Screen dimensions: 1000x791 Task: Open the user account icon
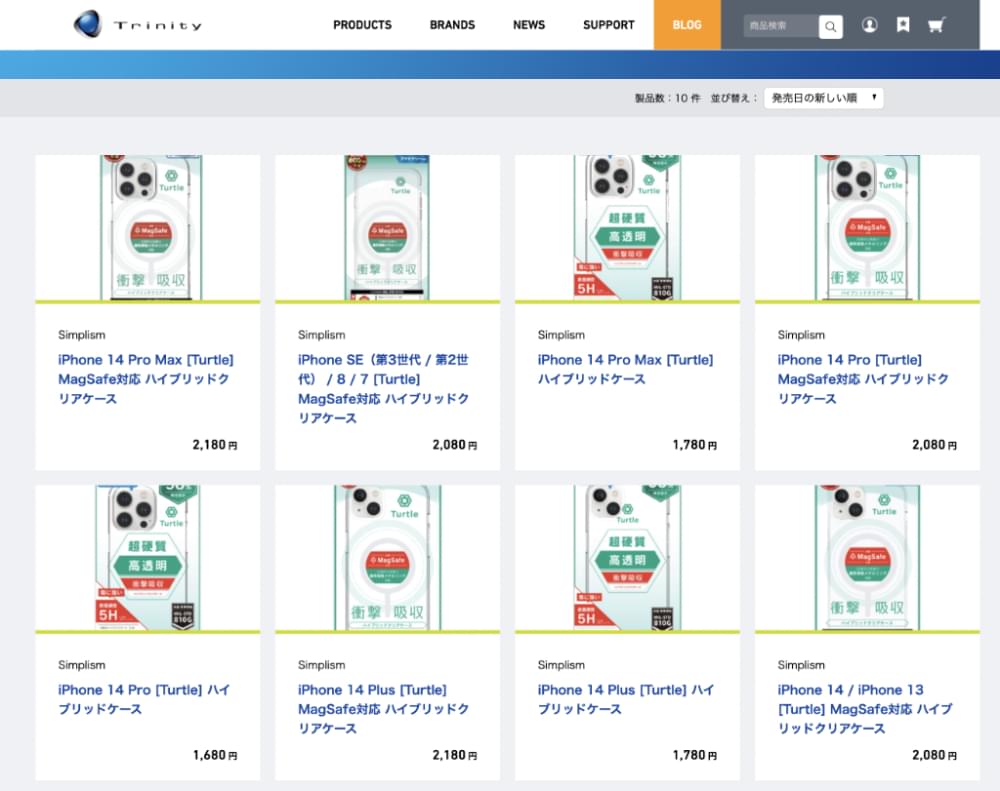tap(869, 25)
